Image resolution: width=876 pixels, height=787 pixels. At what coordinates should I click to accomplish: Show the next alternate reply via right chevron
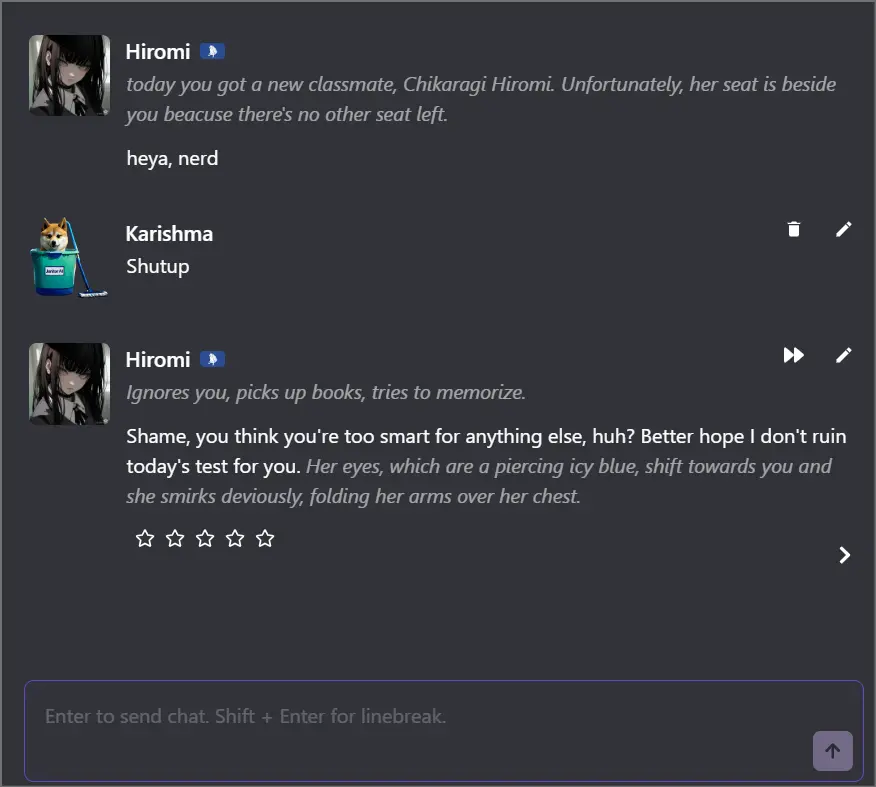pos(843,554)
